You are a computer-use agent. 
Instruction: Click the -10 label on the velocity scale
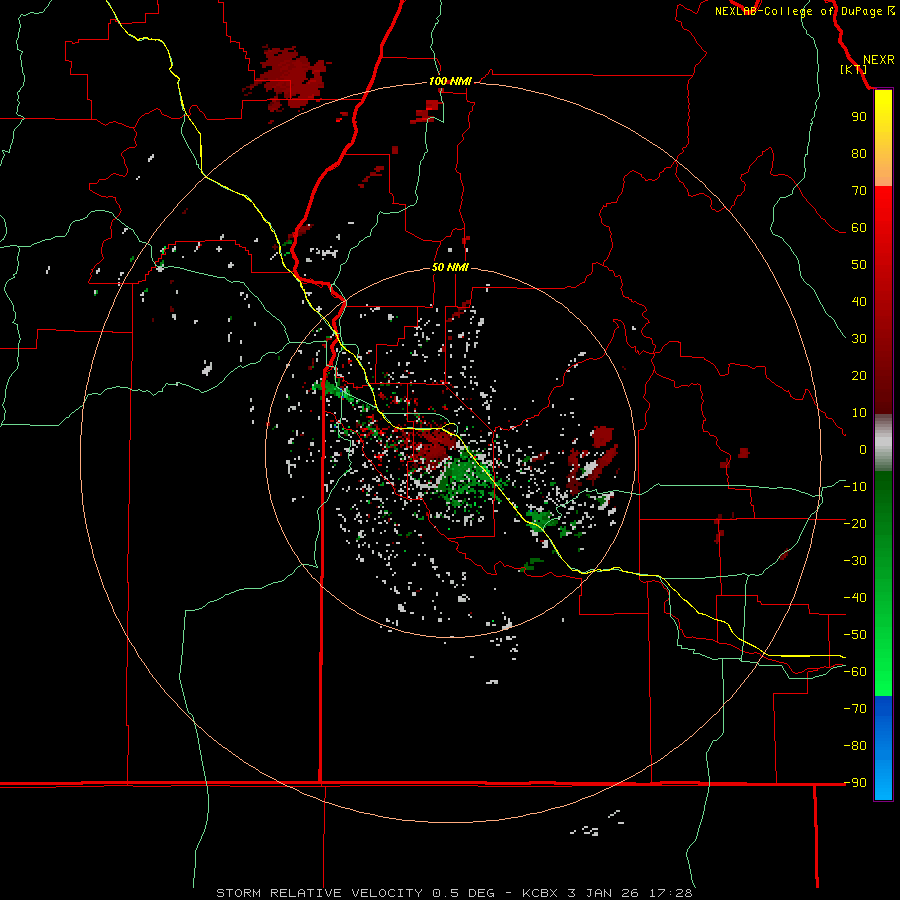pyautogui.click(x=855, y=487)
